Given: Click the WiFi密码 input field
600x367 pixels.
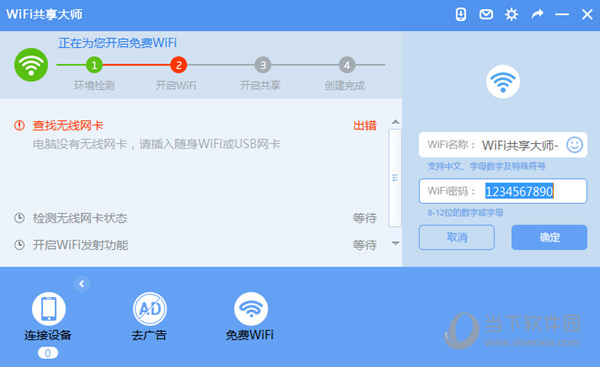Looking at the screenshot, I should point(503,191).
